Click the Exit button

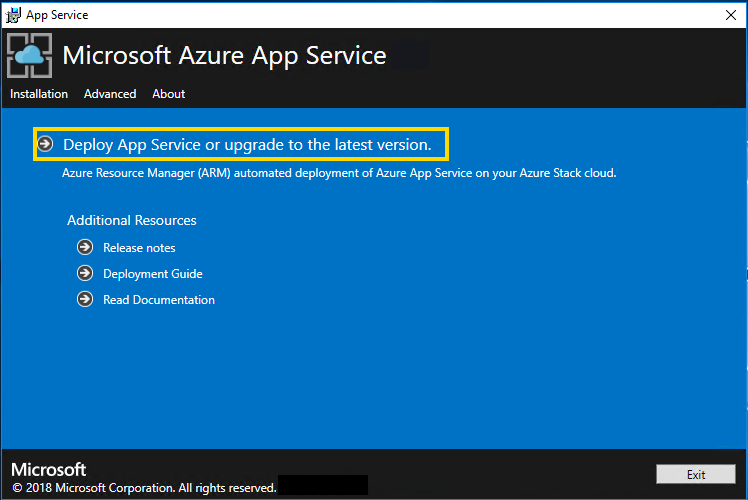[696, 474]
